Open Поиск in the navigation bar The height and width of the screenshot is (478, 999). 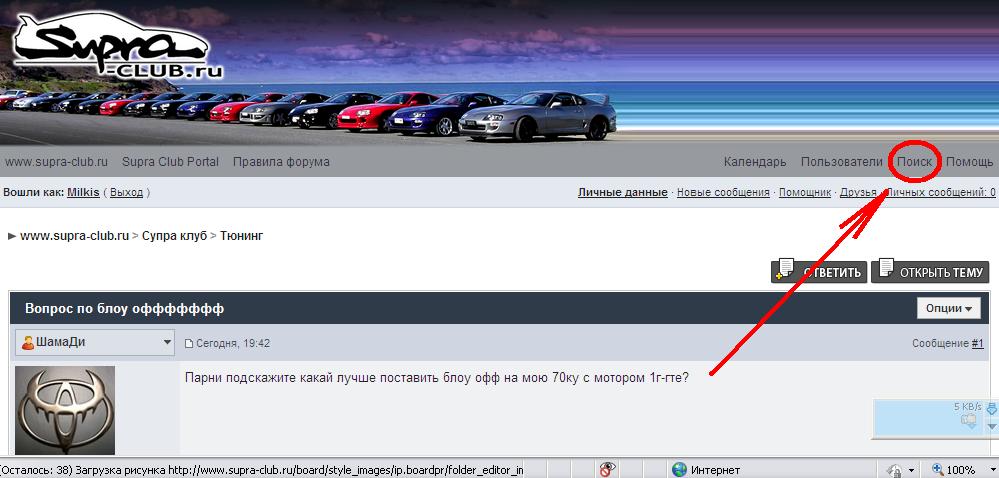pos(914,162)
